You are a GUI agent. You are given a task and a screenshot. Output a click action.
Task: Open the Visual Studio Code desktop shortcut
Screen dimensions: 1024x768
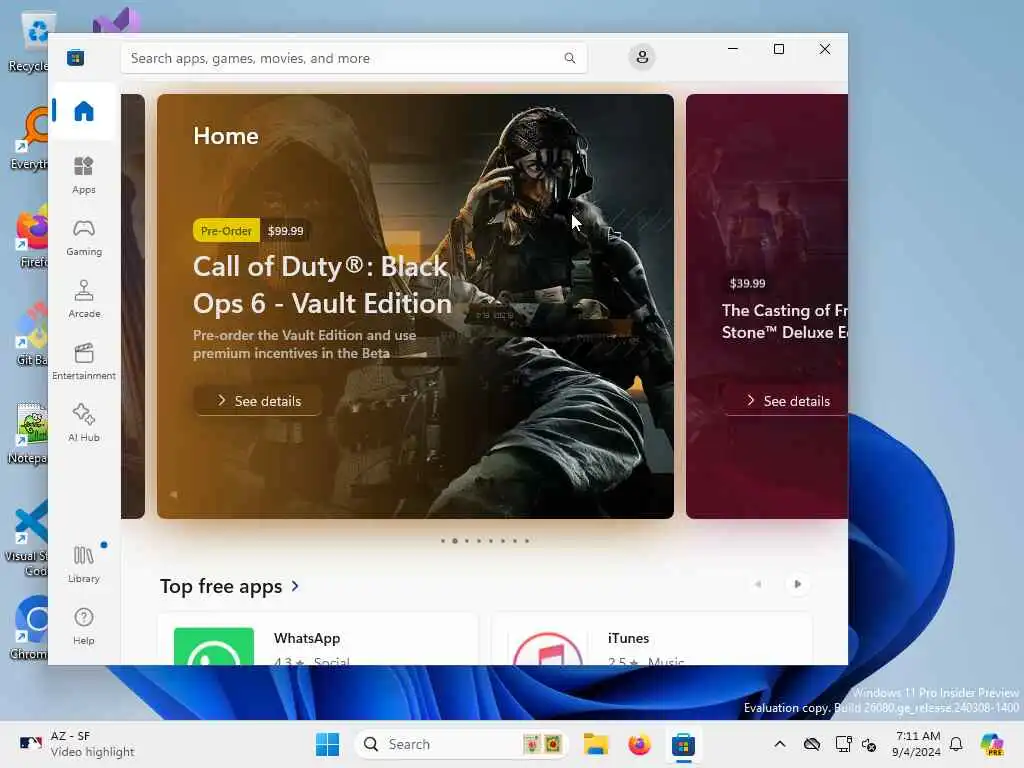[x=27, y=538]
